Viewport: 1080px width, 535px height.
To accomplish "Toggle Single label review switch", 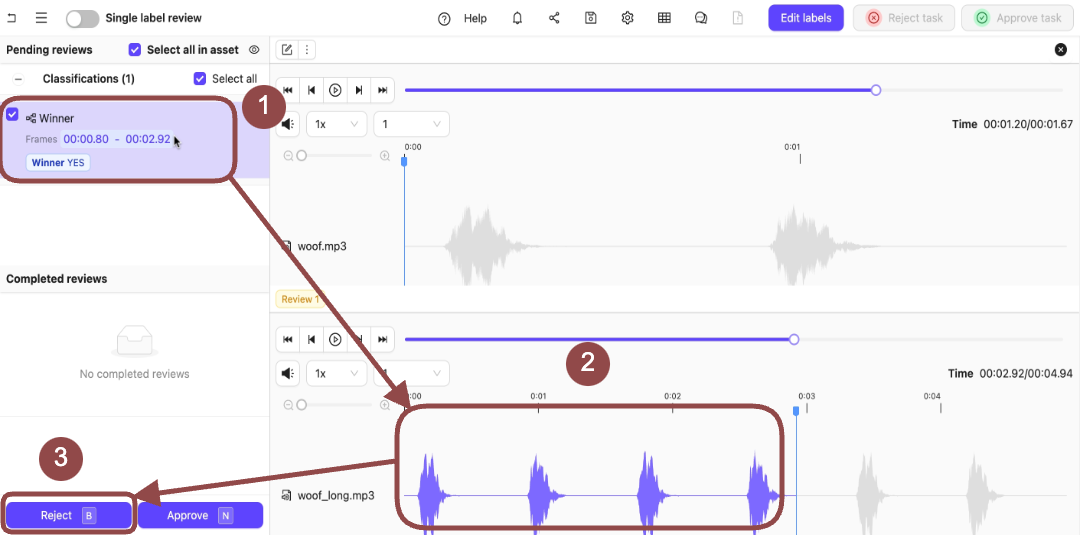I will click(x=83, y=19).
